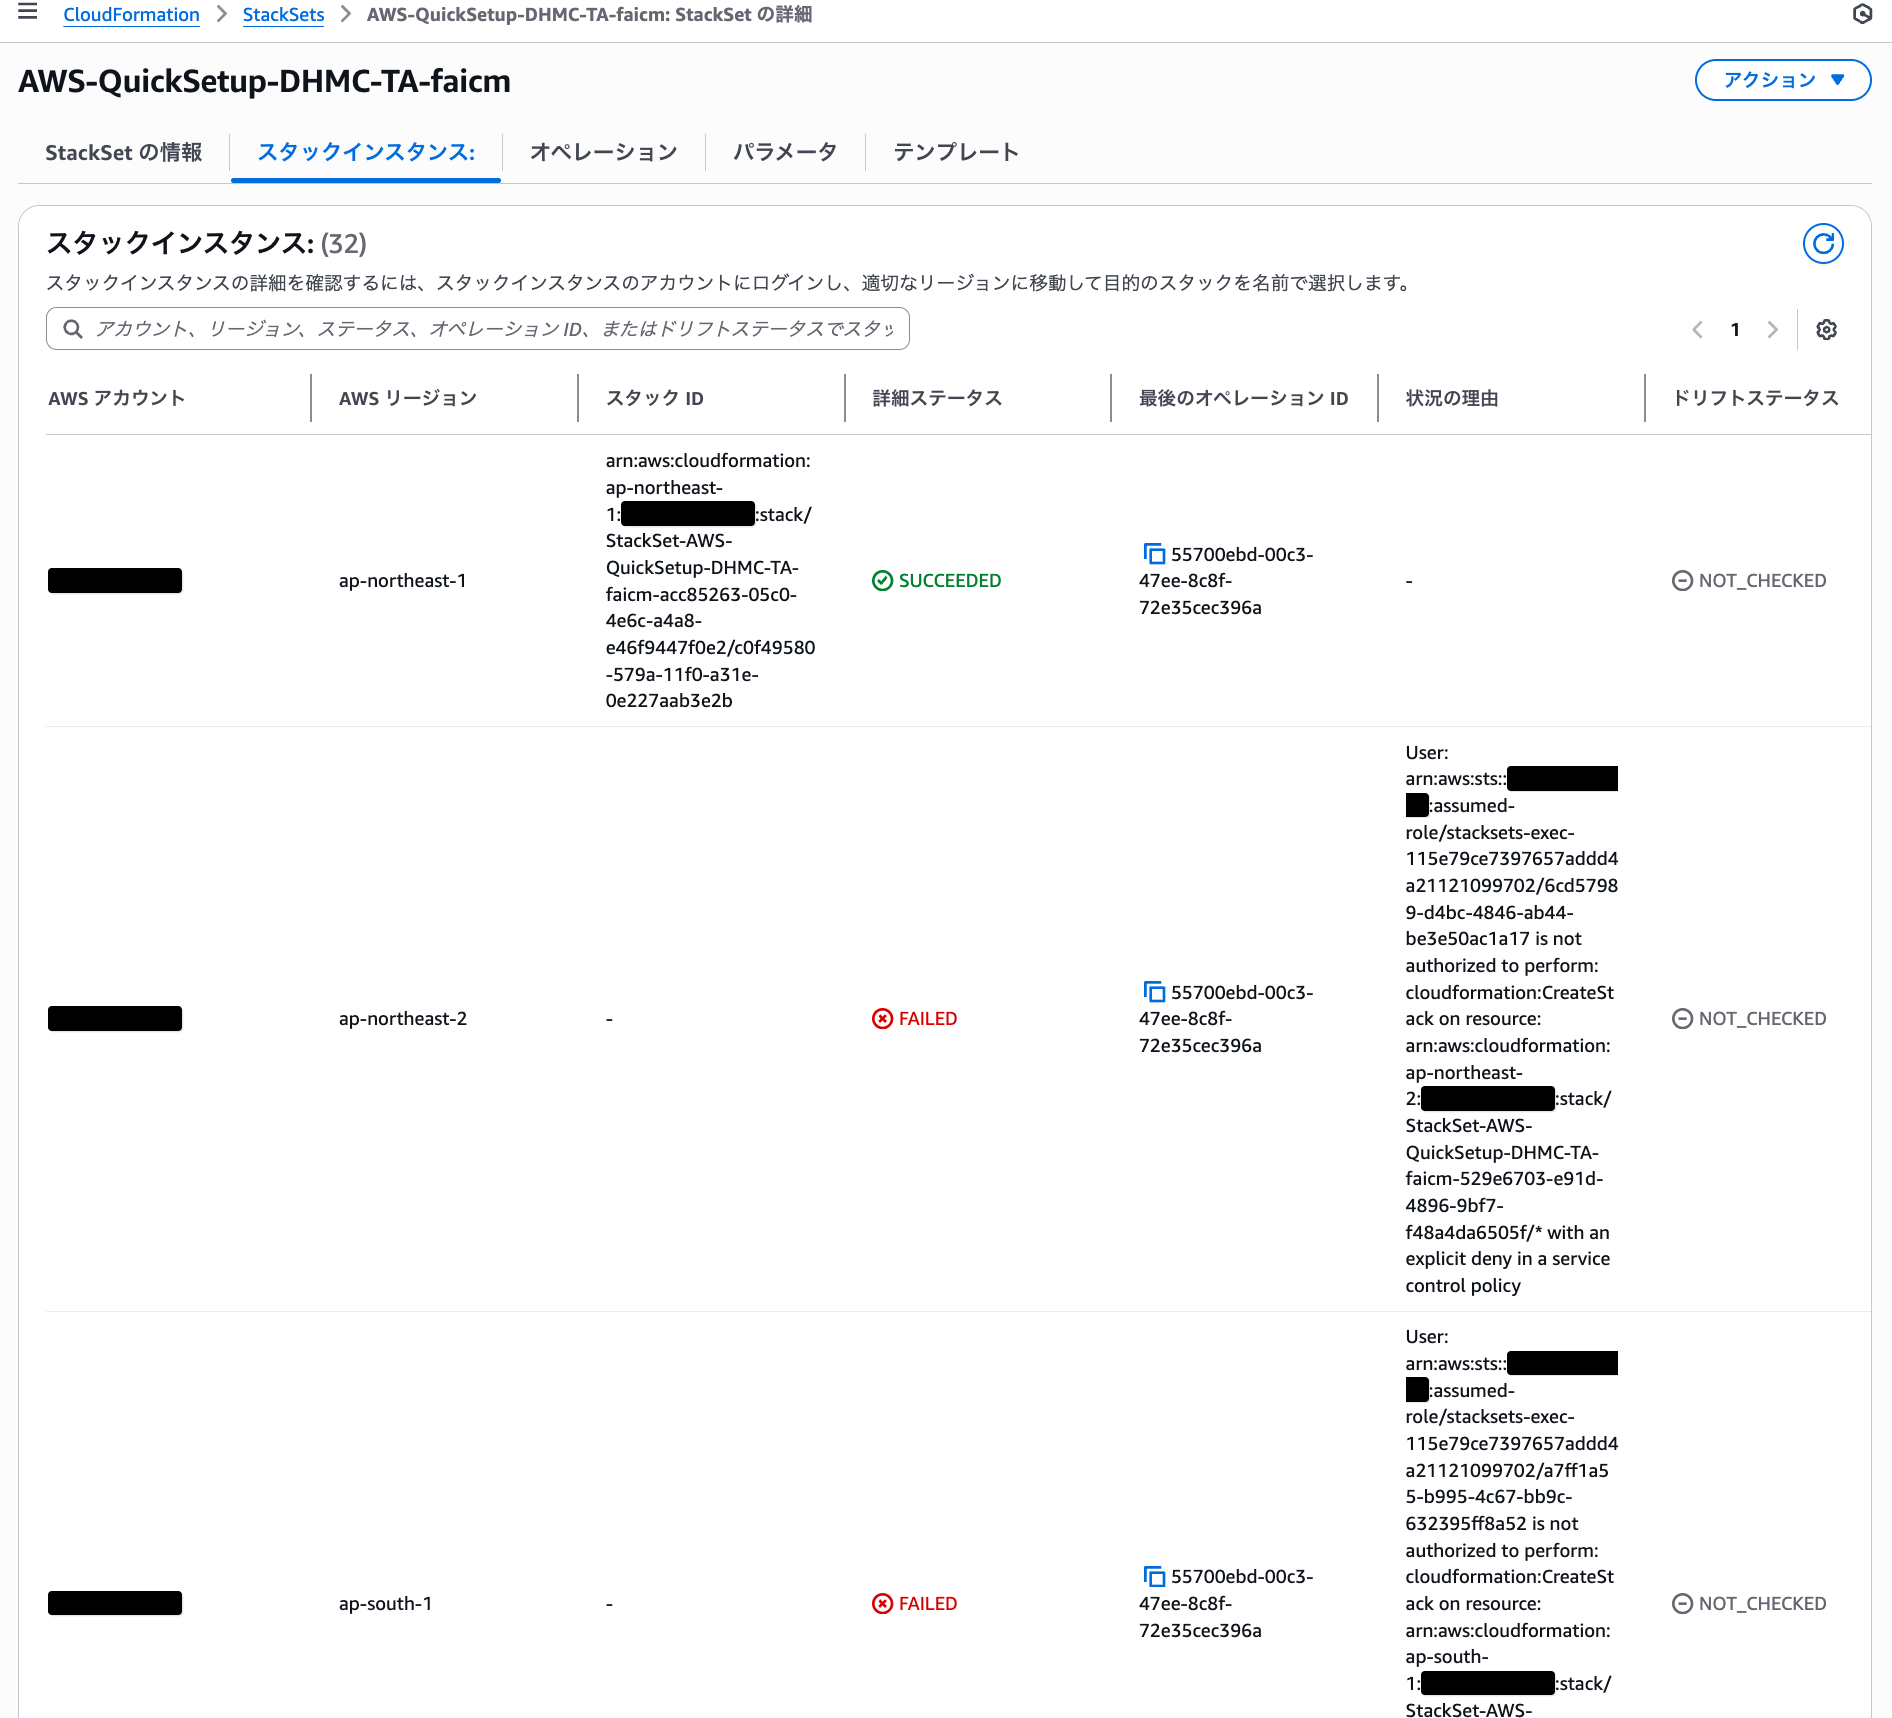The width and height of the screenshot is (1892, 1718).
Task: Switch to StackSet の情報 tab
Action: tap(124, 152)
